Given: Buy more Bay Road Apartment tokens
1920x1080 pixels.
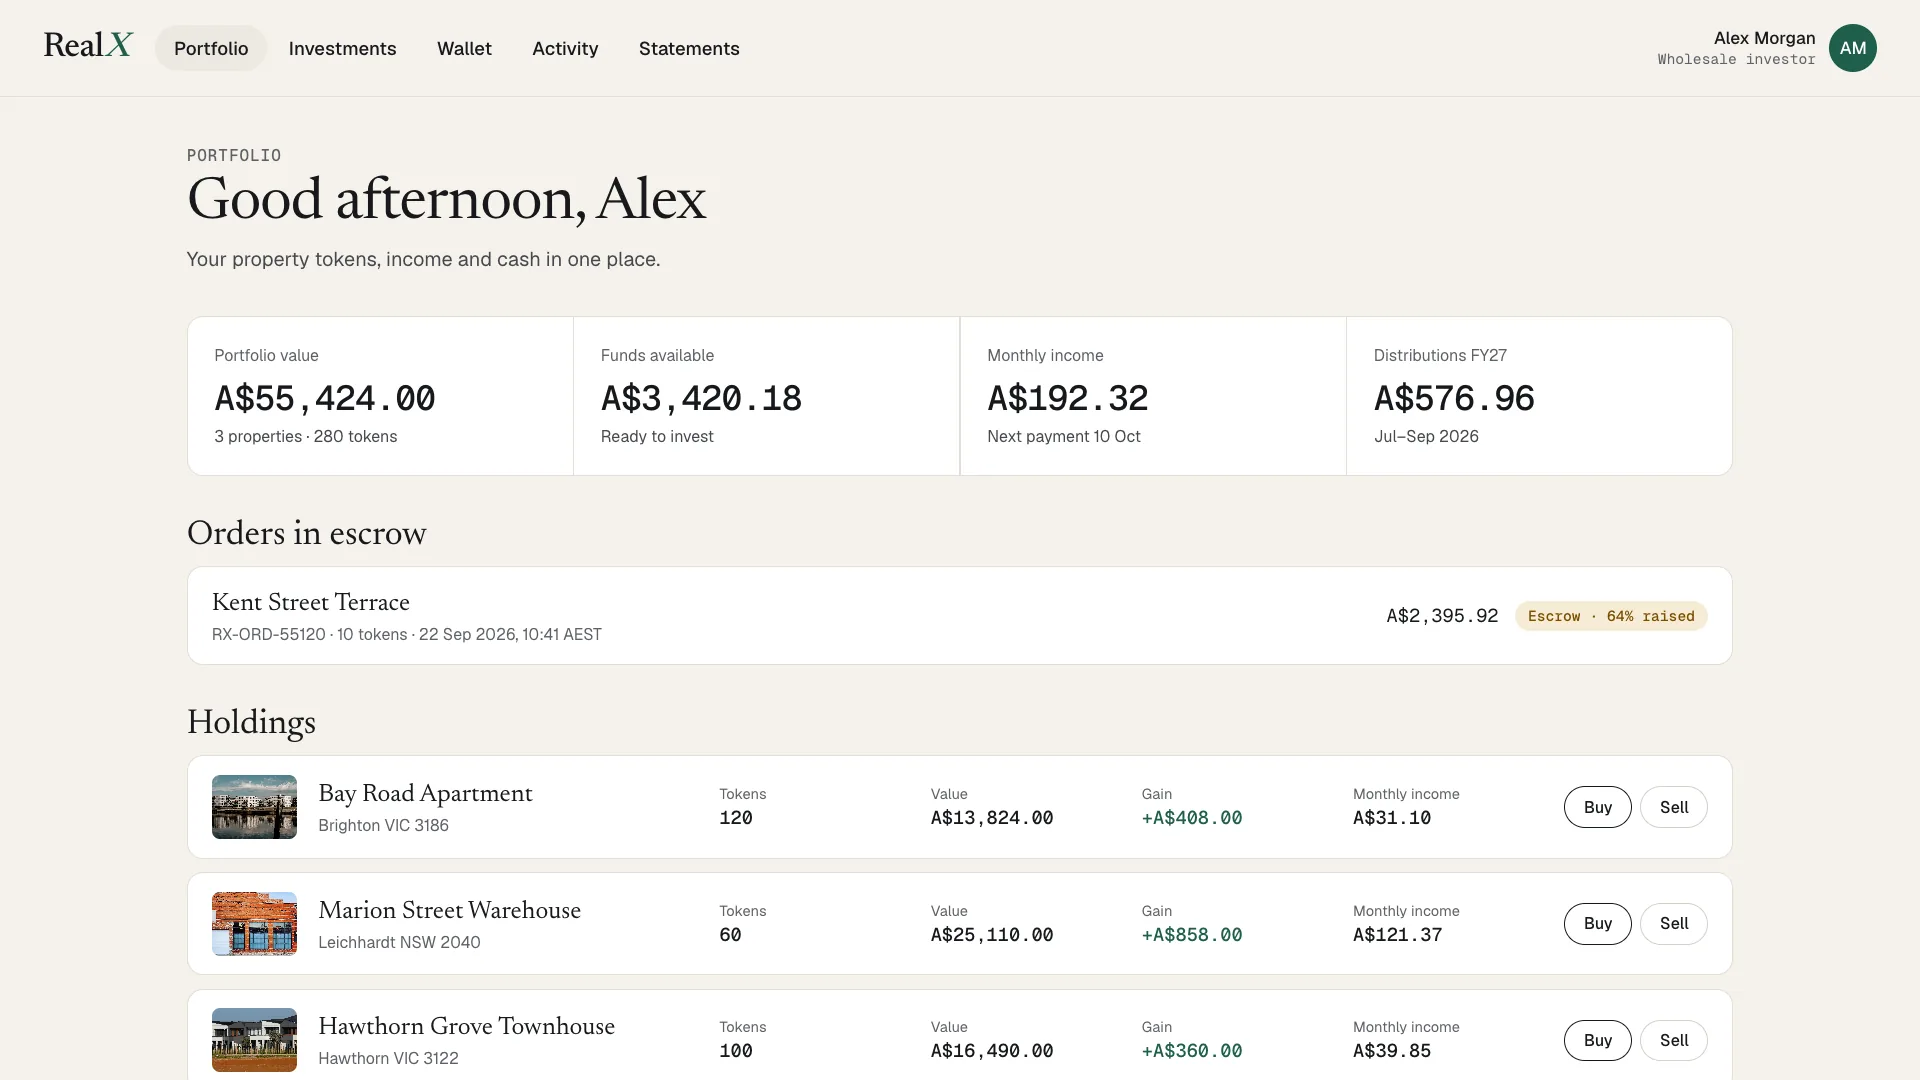Looking at the screenshot, I should (1597, 807).
